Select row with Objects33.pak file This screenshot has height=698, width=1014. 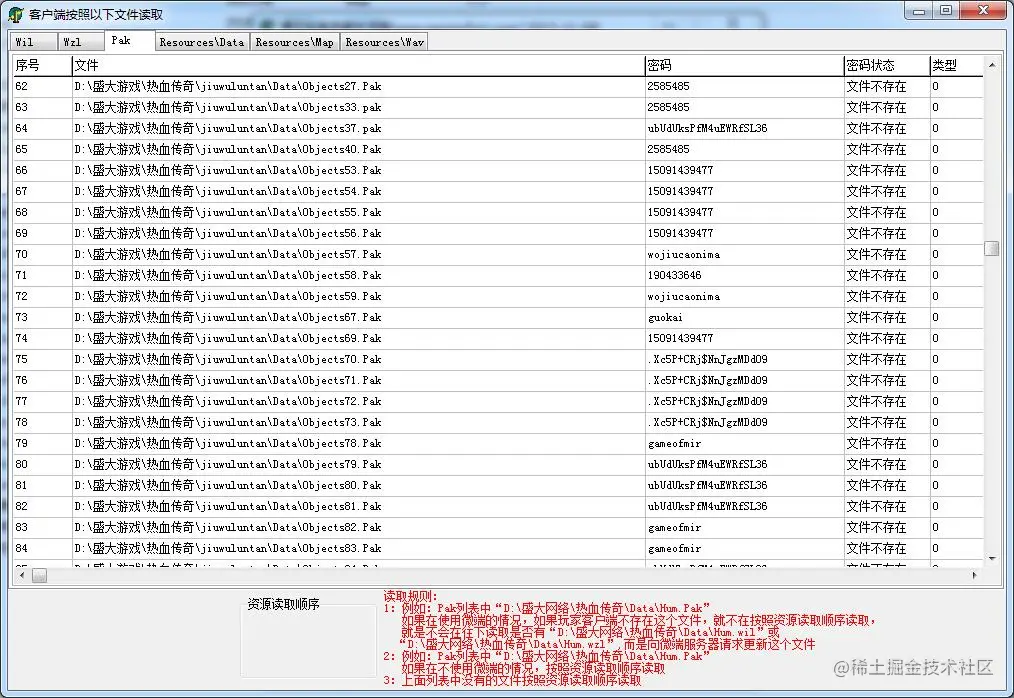(498, 107)
